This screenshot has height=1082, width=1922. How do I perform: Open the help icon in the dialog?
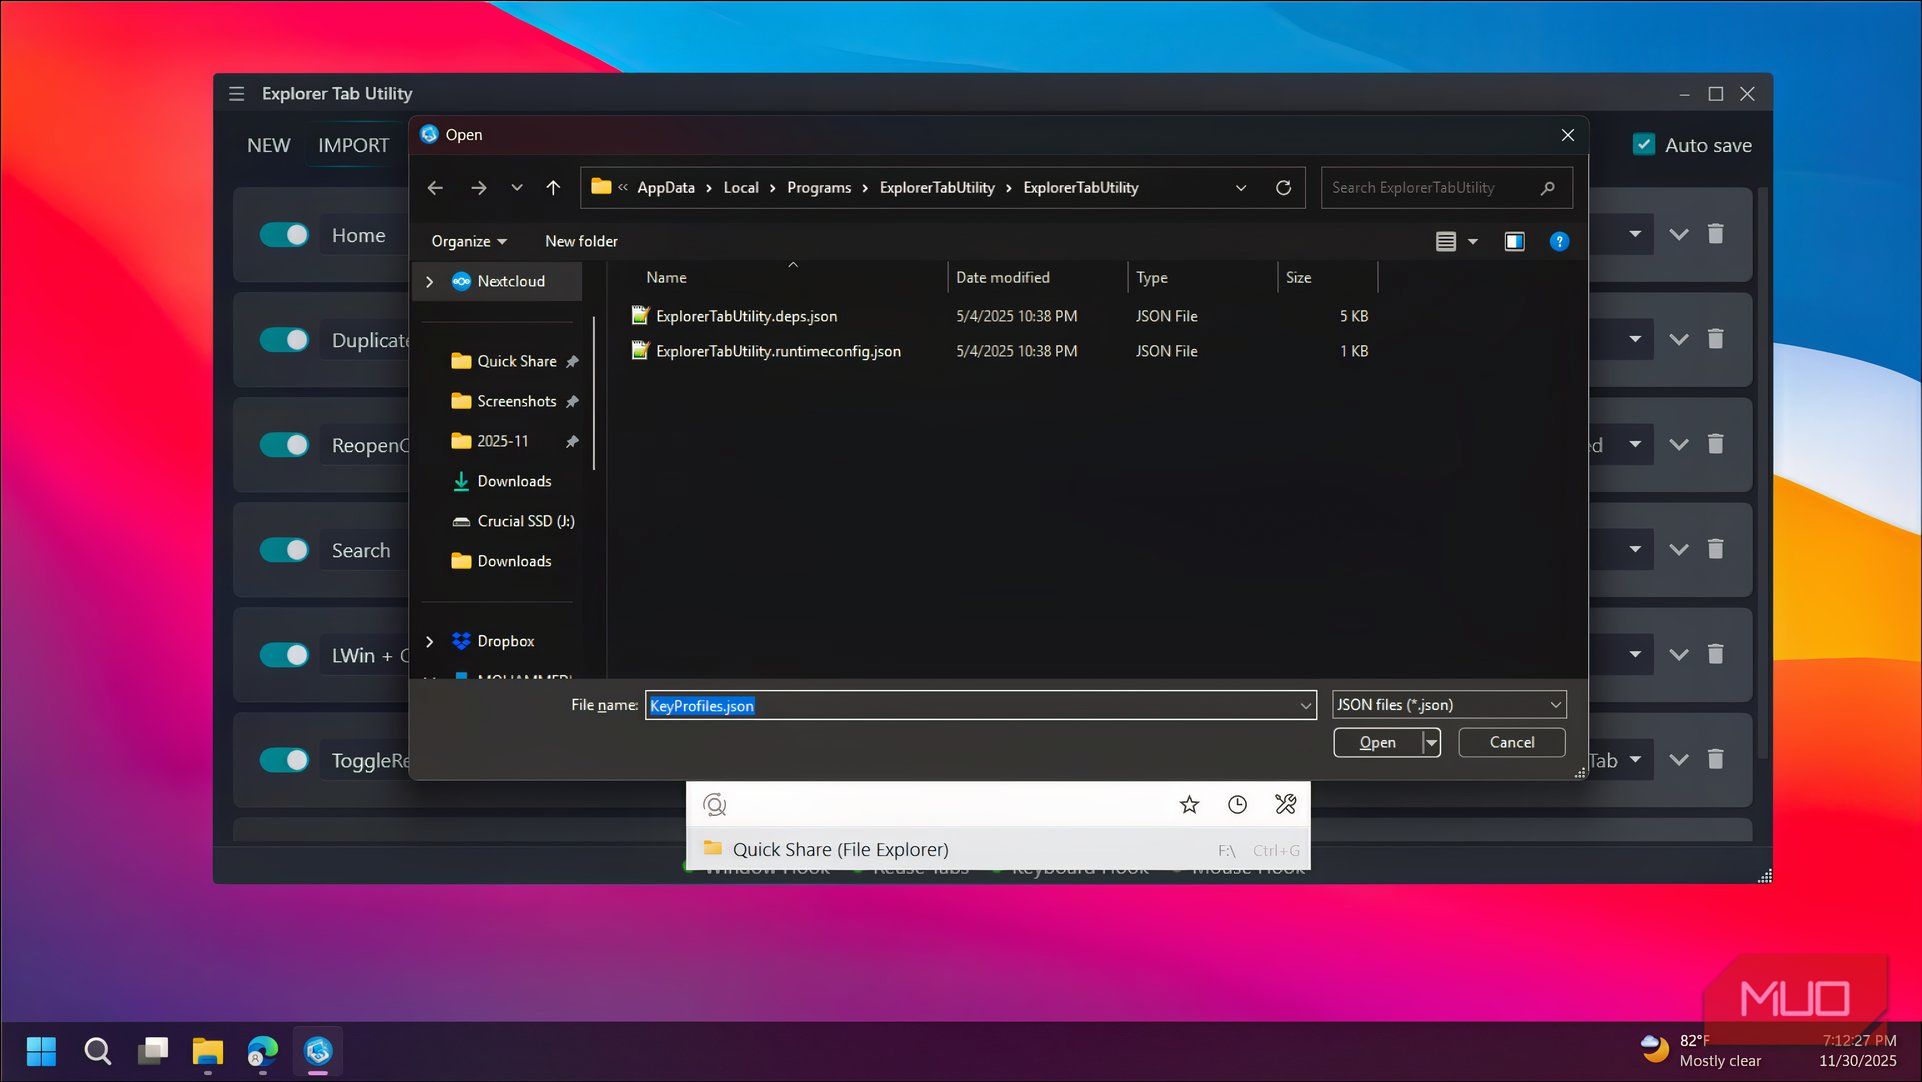[x=1559, y=241]
